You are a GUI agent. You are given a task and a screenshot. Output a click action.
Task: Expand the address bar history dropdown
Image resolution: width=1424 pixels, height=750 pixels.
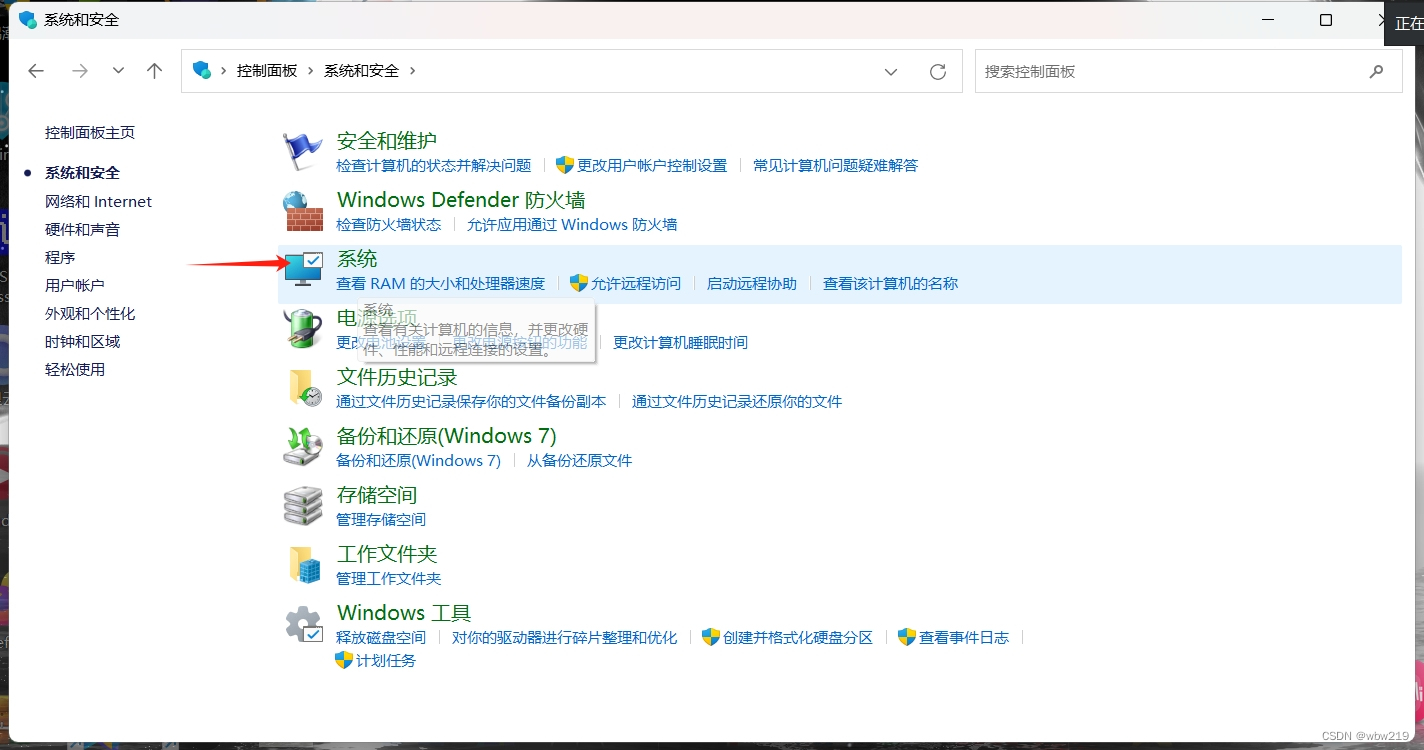(891, 71)
